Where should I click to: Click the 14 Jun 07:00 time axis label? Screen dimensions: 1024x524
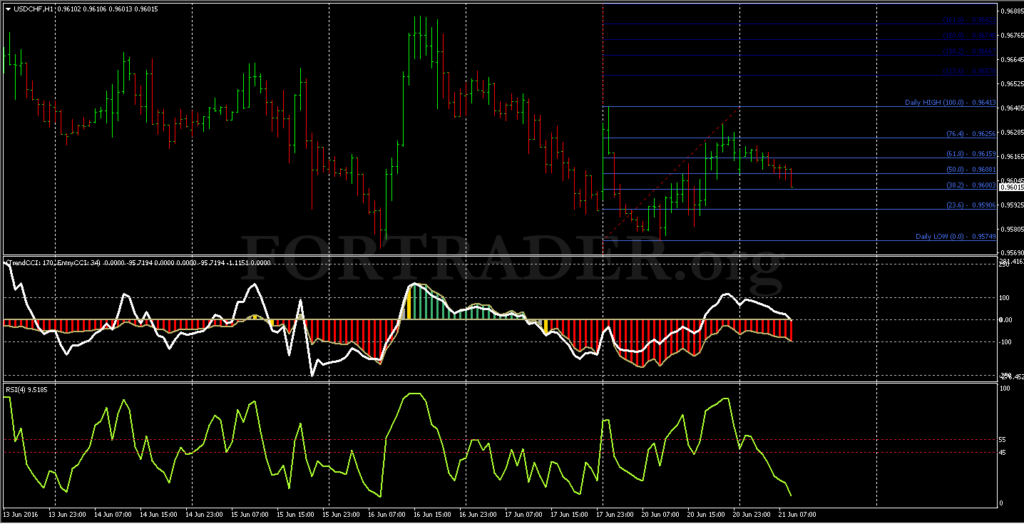pos(110,514)
